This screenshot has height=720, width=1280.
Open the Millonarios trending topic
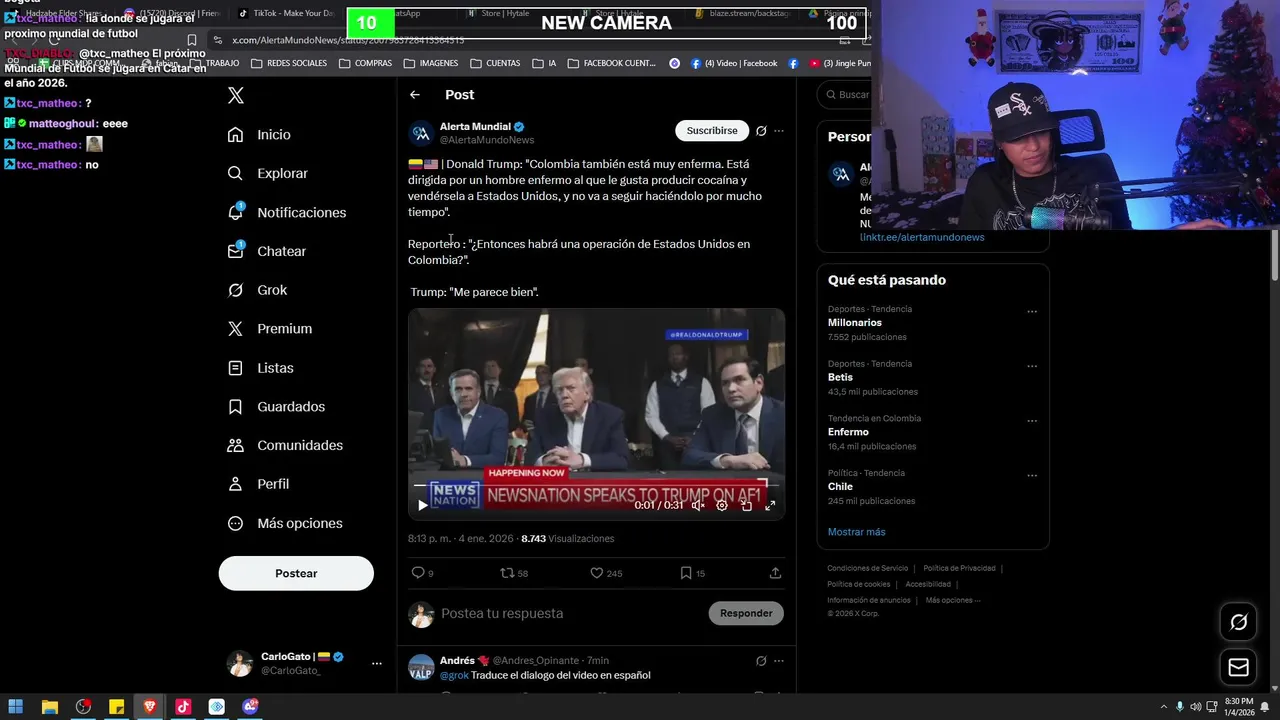pyautogui.click(x=855, y=323)
